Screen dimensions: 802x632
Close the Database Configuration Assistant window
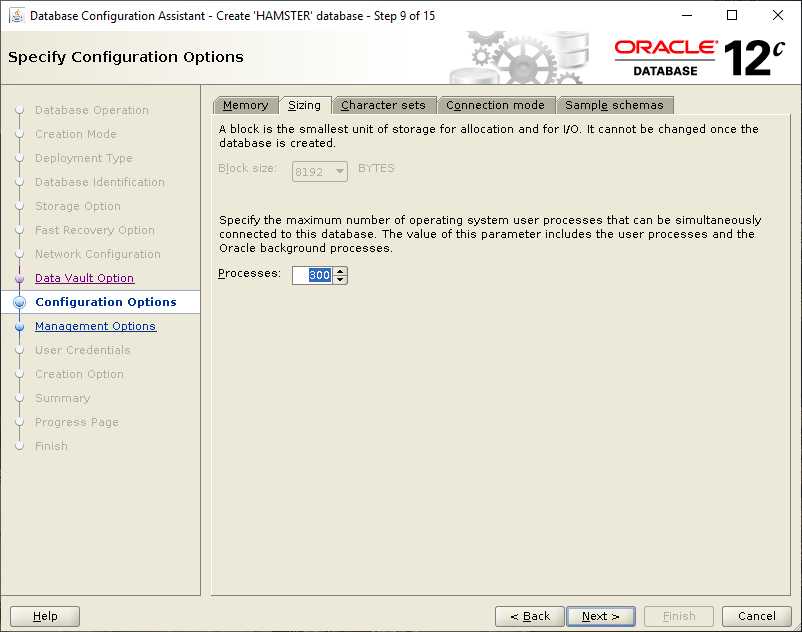[x=777, y=15]
